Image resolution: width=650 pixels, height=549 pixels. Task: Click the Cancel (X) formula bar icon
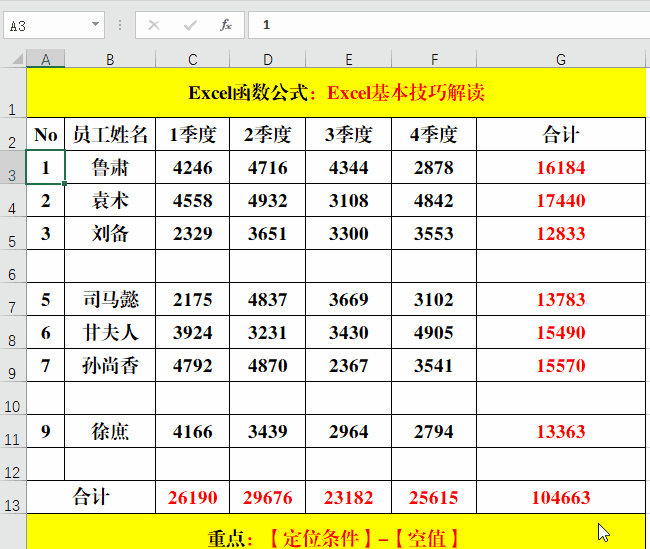pyautogui.click(x=154, y=25)
